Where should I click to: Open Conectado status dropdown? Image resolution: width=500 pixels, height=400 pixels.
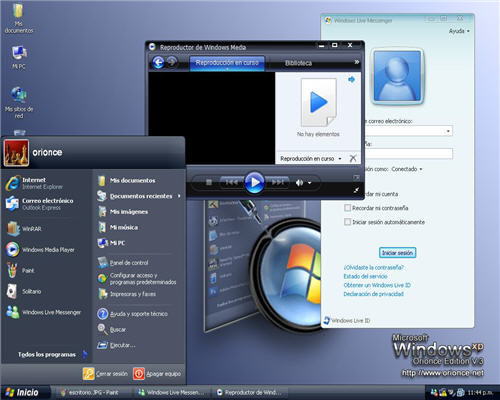[407, 169]
